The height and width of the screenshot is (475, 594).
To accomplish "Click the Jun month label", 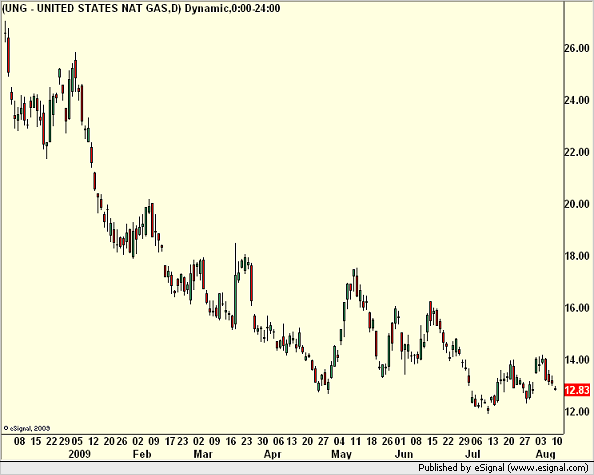I will point(404,454).
